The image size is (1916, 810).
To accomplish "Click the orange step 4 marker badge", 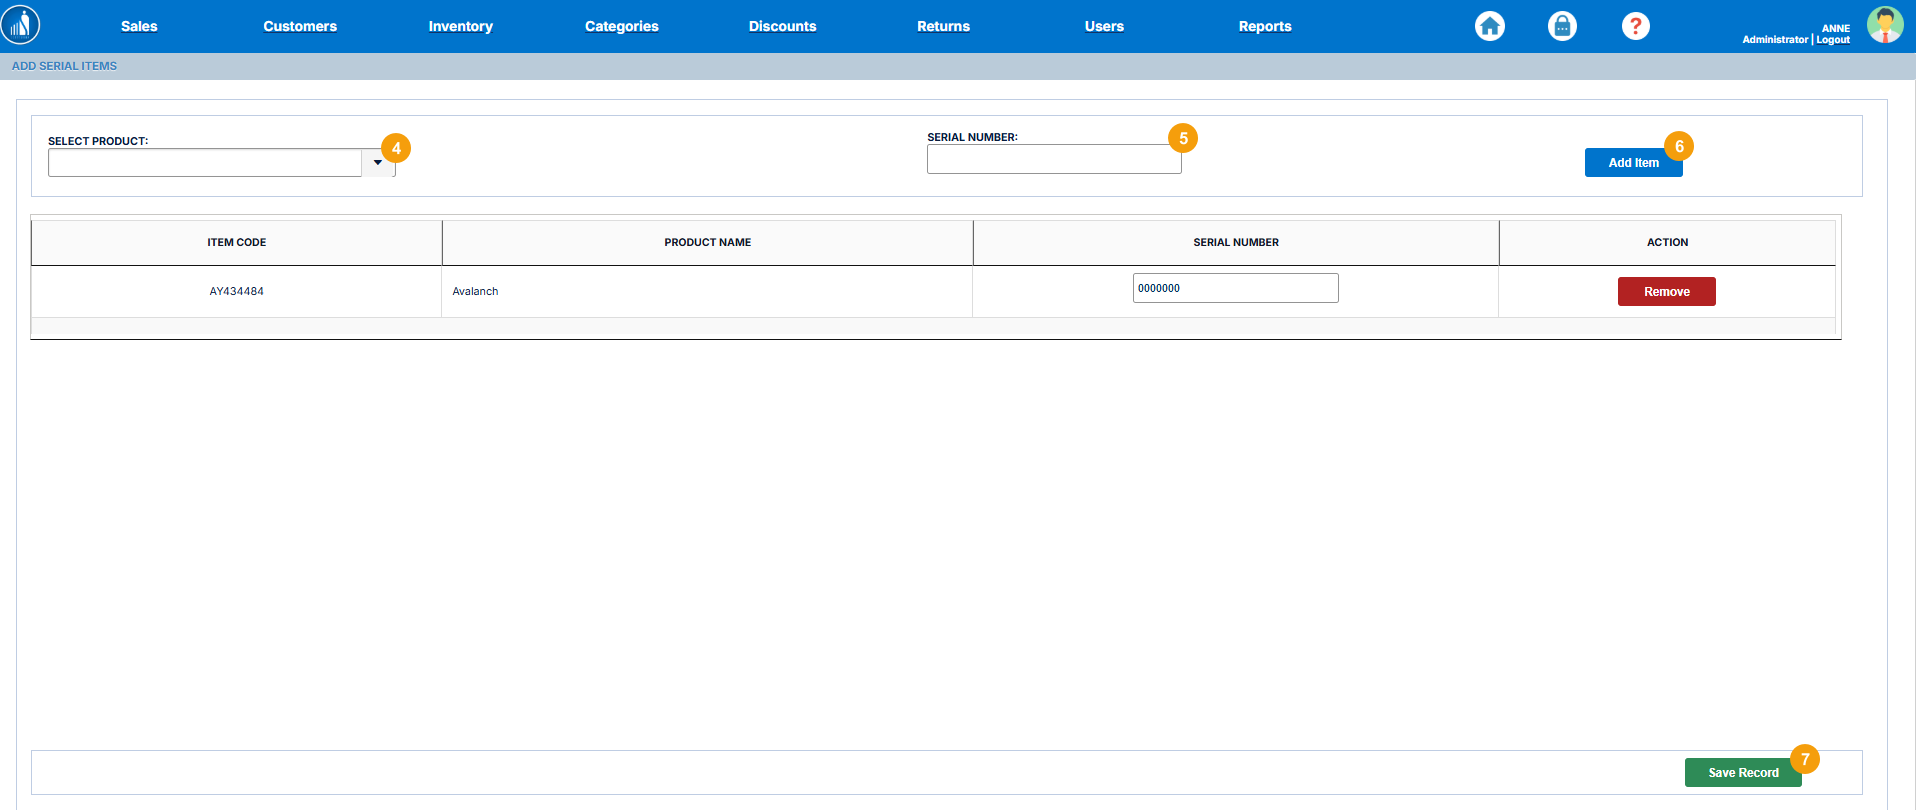I will [x=396, y=148].
